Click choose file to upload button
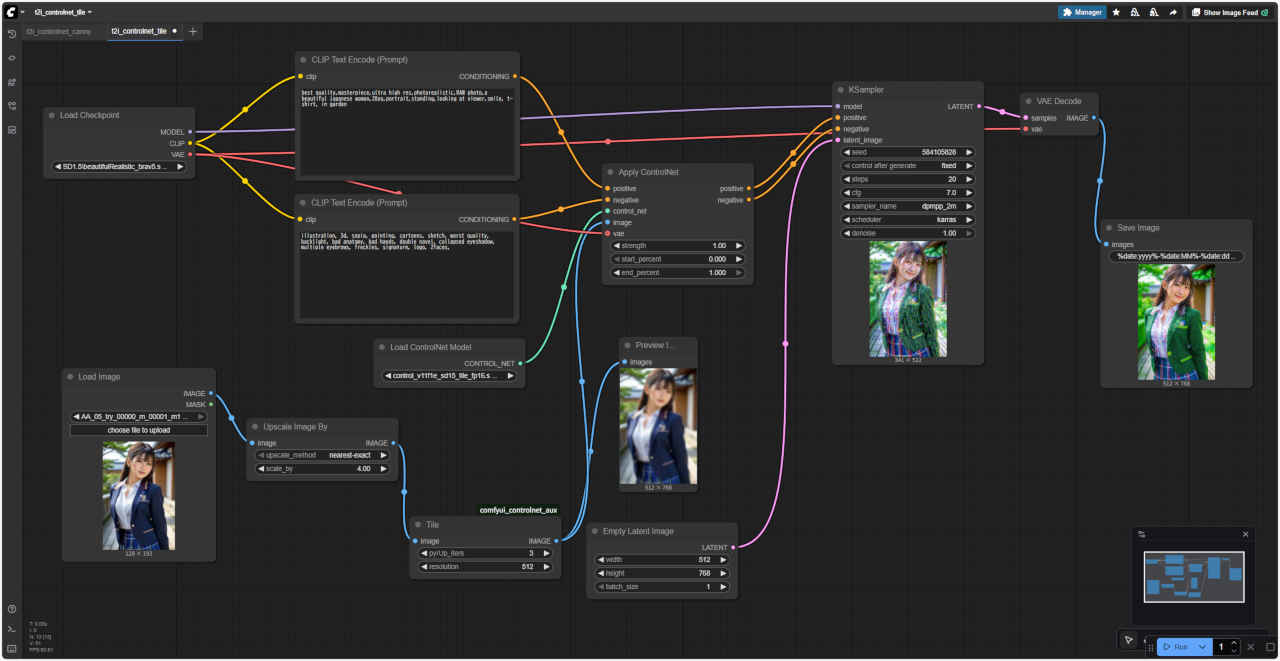1280x661 pixels. [x=138, y=430]
